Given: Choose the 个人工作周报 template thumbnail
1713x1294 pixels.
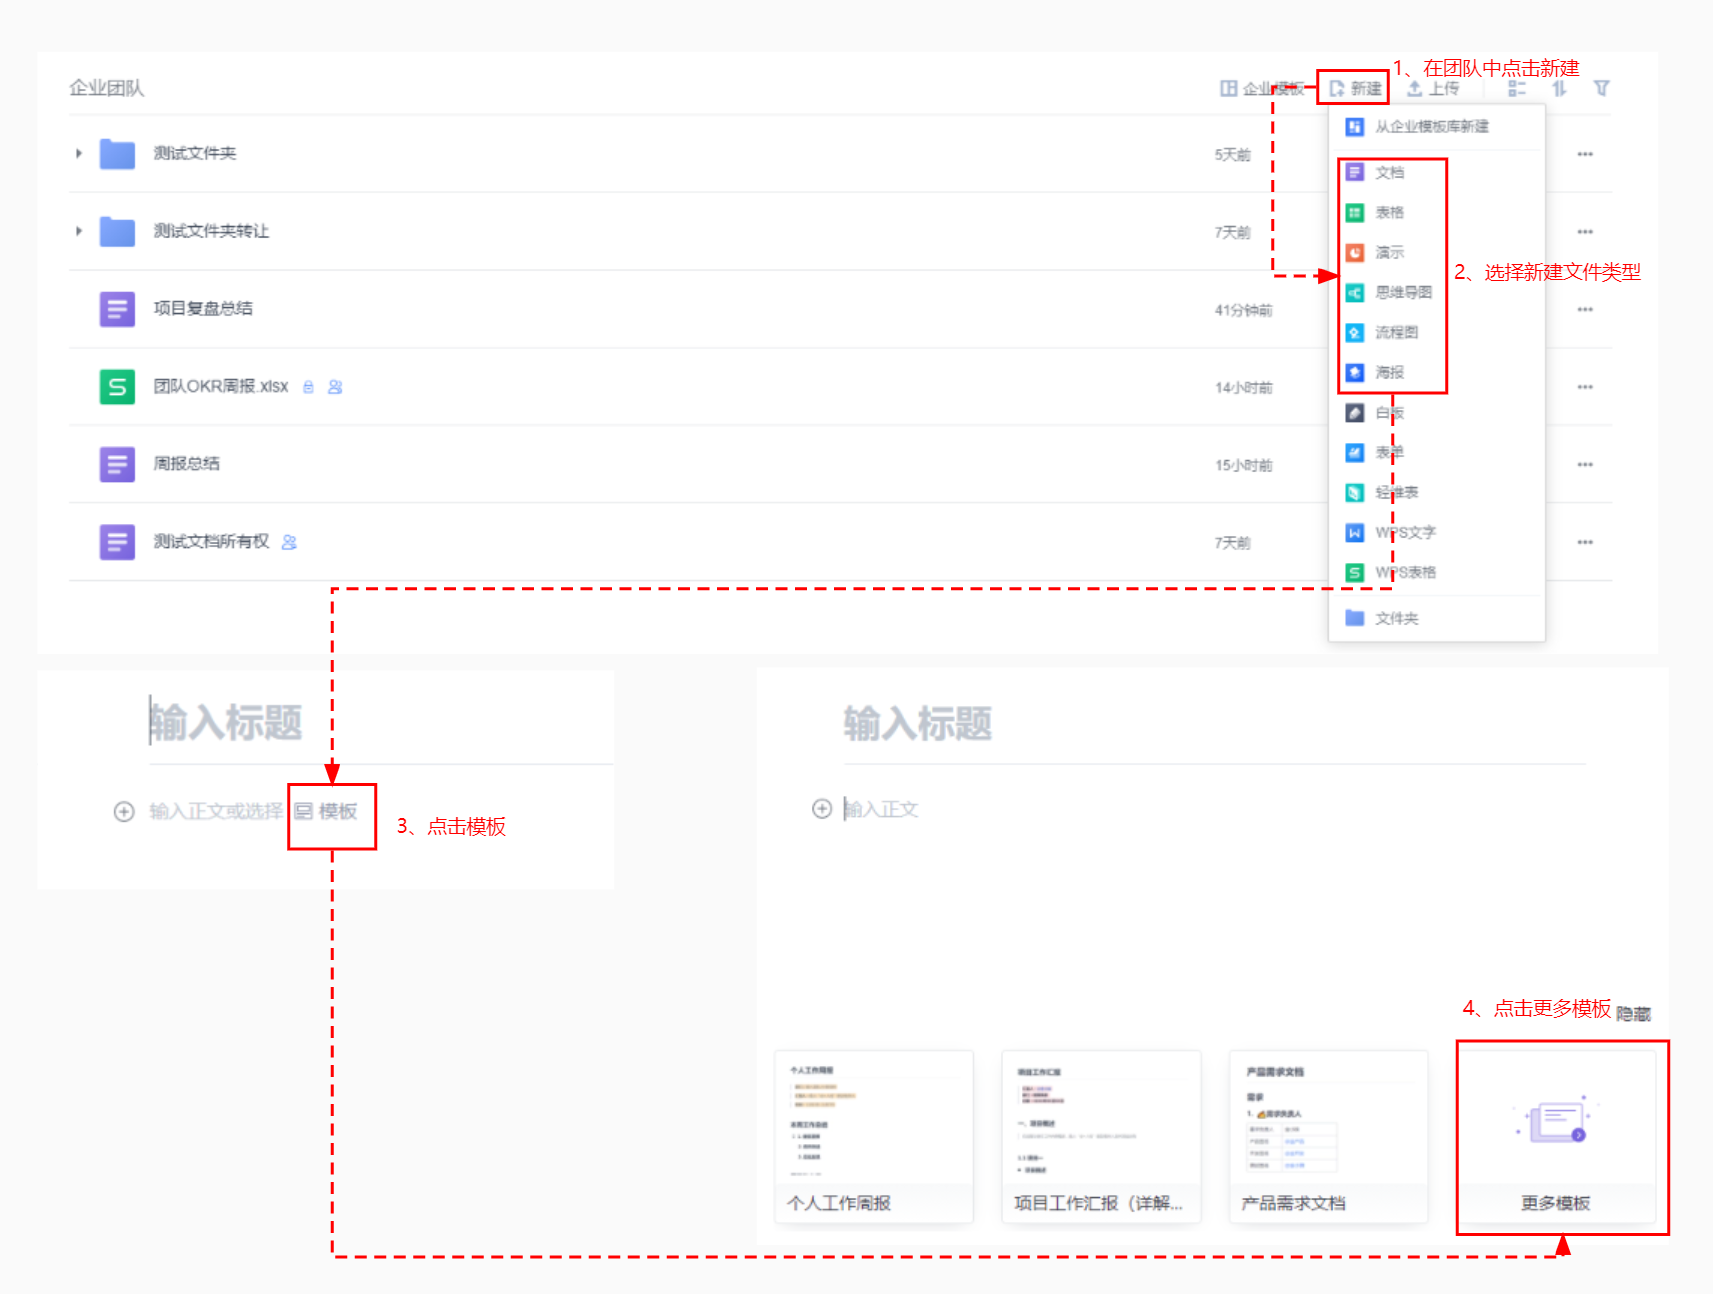Looking at the screenshot, I should click(x=874, y=1137).
